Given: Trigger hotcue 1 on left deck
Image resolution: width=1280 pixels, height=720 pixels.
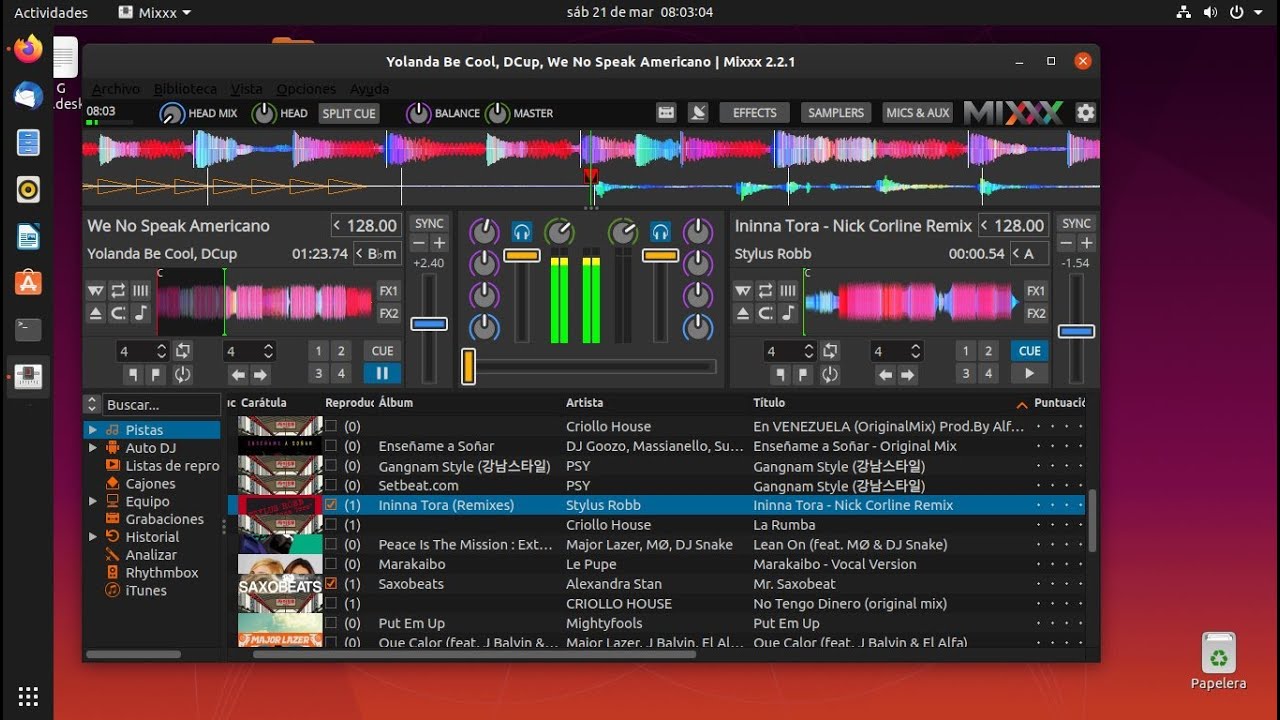Looking at the screenshot, I should (318, 351).
